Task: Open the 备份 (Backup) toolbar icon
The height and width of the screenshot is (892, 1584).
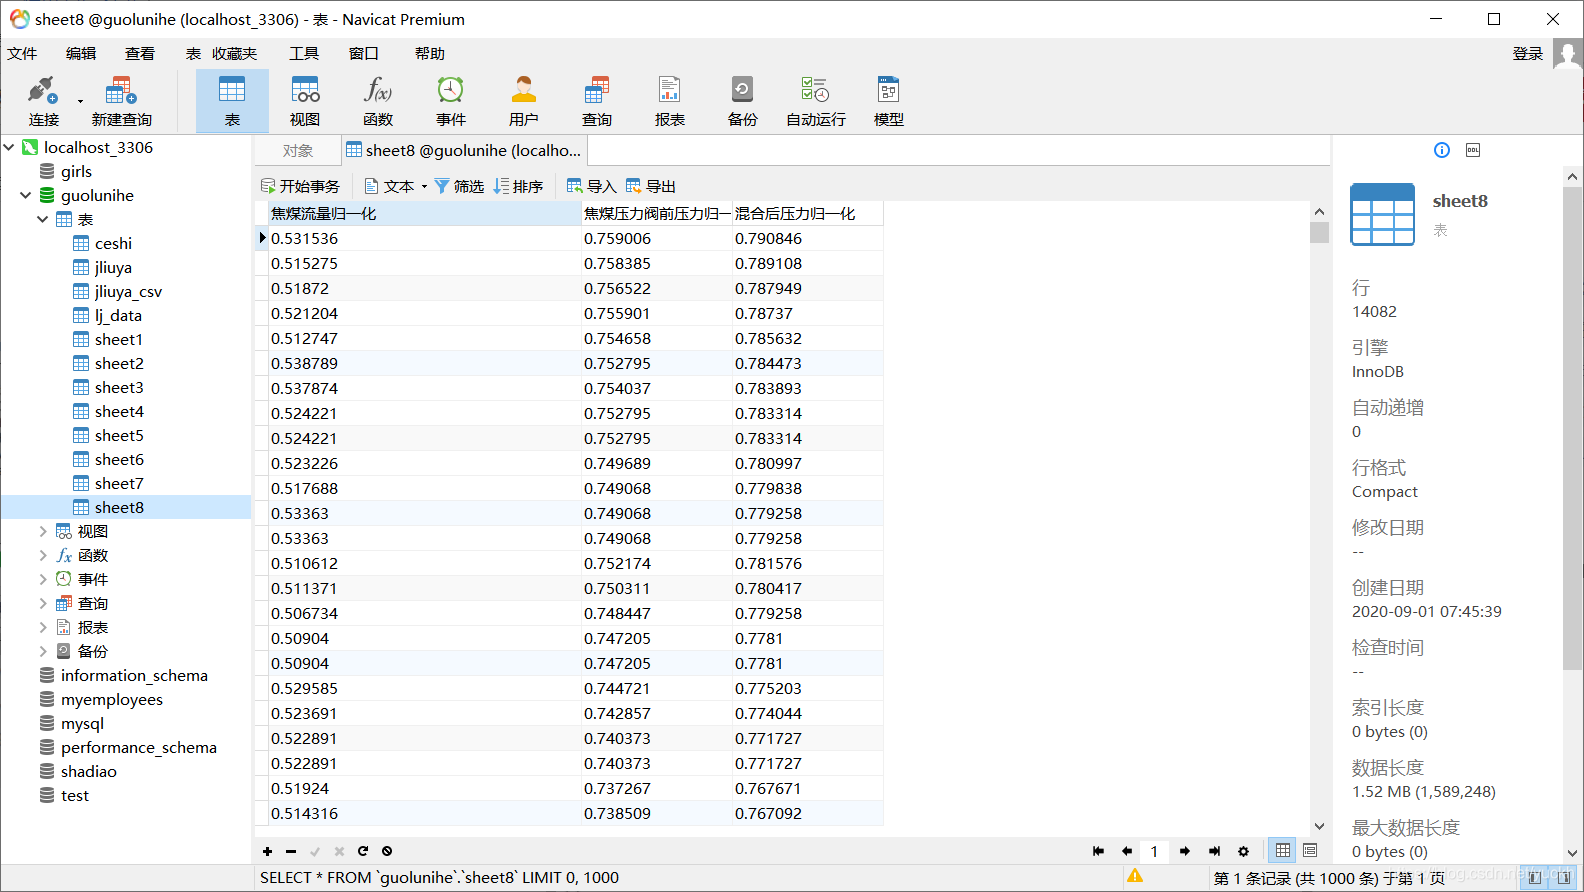Action: coord(743,102)
